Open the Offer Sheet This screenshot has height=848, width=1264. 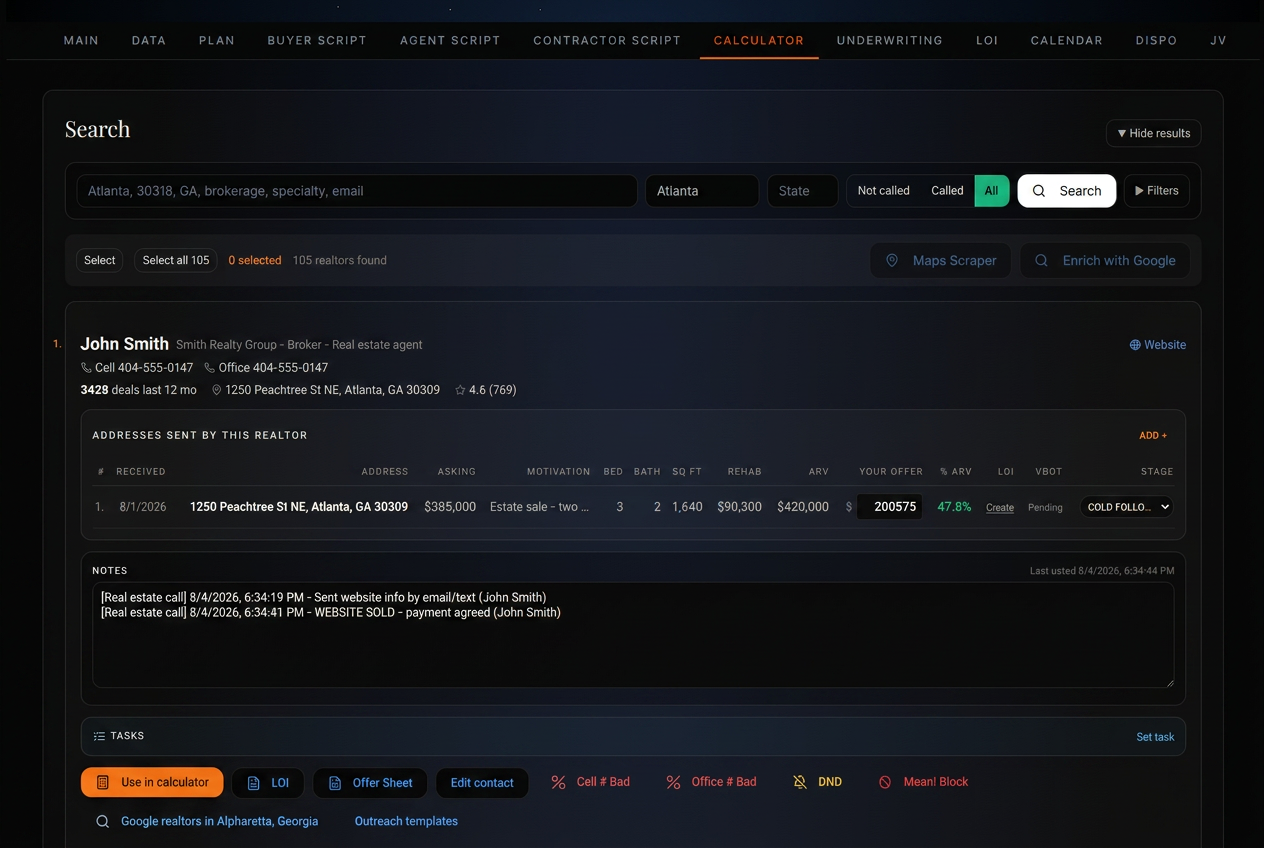click(x=370, y=783)
